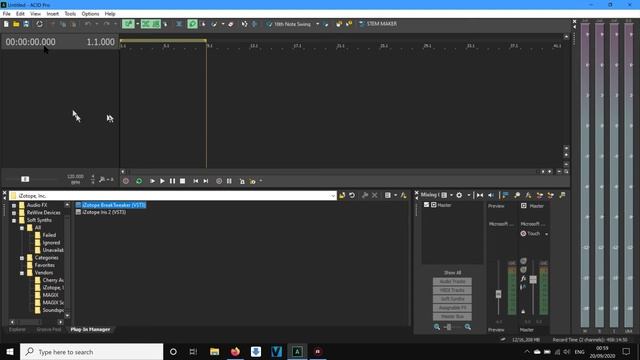Toggle loop playback in transport bar
The width and height of the screenshot is (640, 360).
coord(139,181)
